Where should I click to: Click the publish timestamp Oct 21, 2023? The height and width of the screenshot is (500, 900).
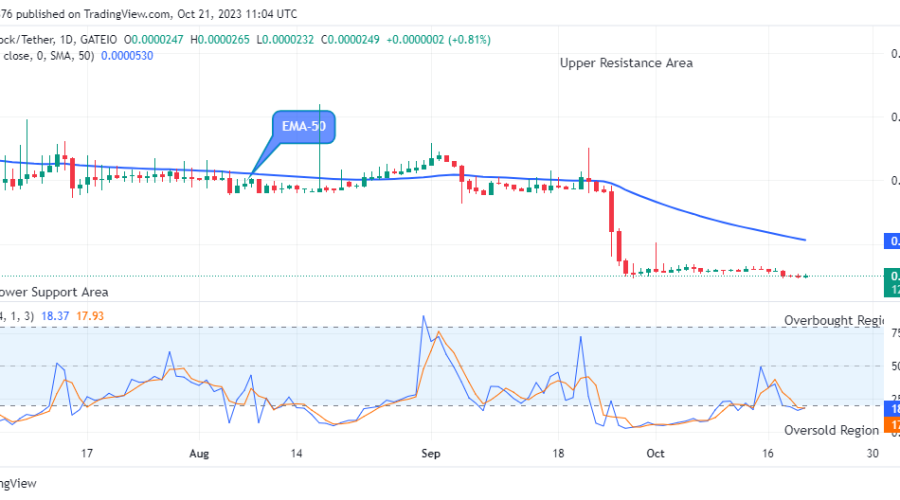click(x=208, y=14)
